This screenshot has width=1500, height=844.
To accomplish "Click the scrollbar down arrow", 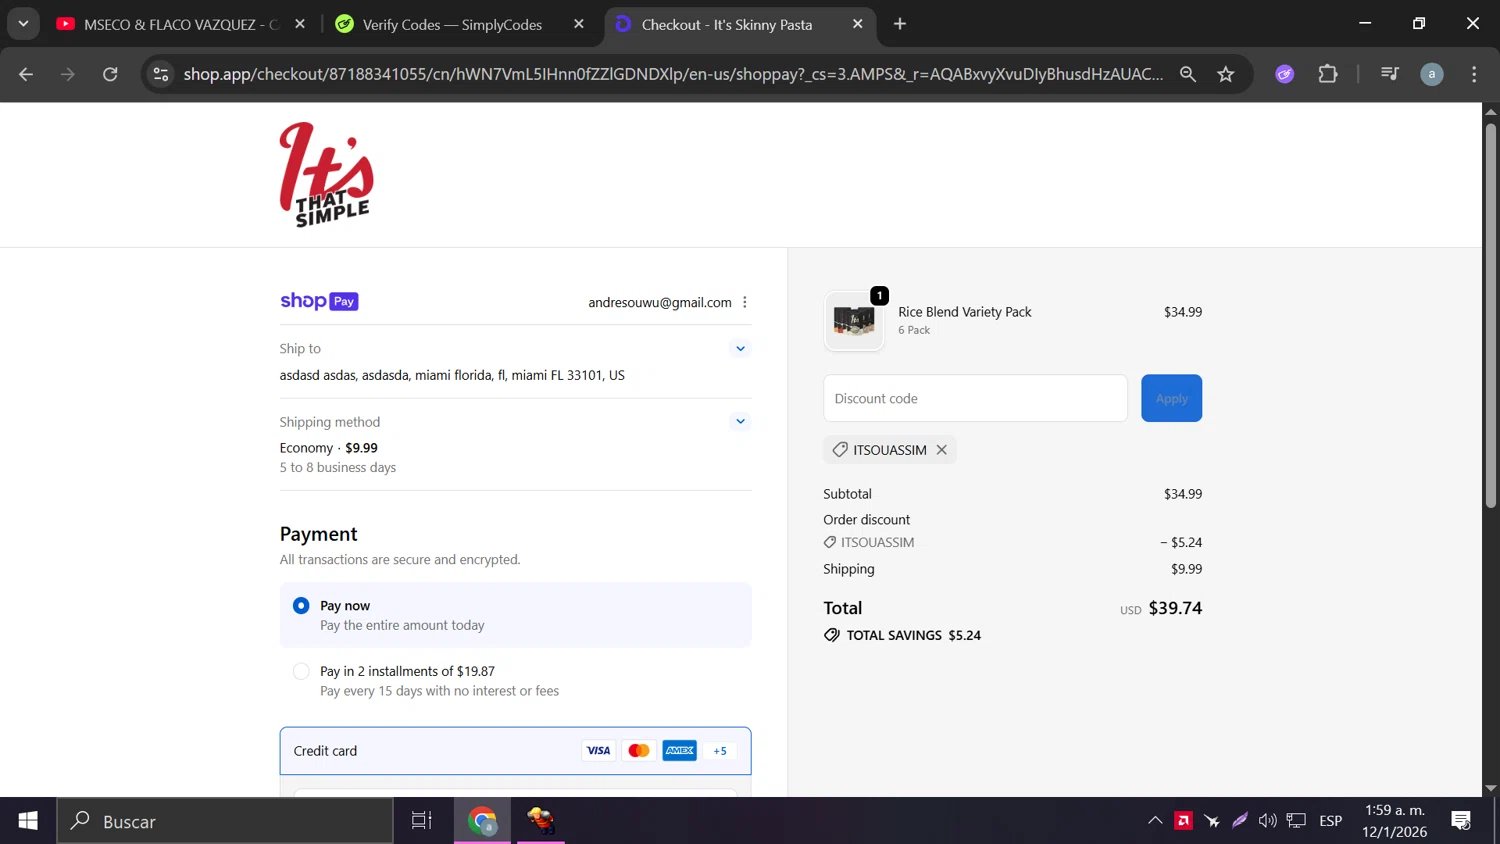I will click(1491, 788).
